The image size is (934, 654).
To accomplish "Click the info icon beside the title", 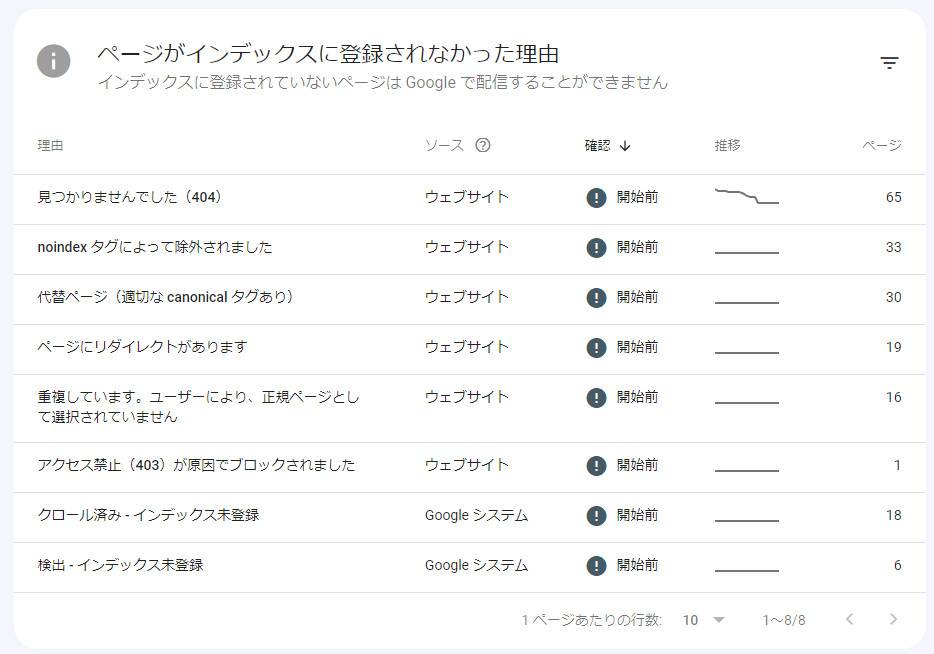I will 54,61.
